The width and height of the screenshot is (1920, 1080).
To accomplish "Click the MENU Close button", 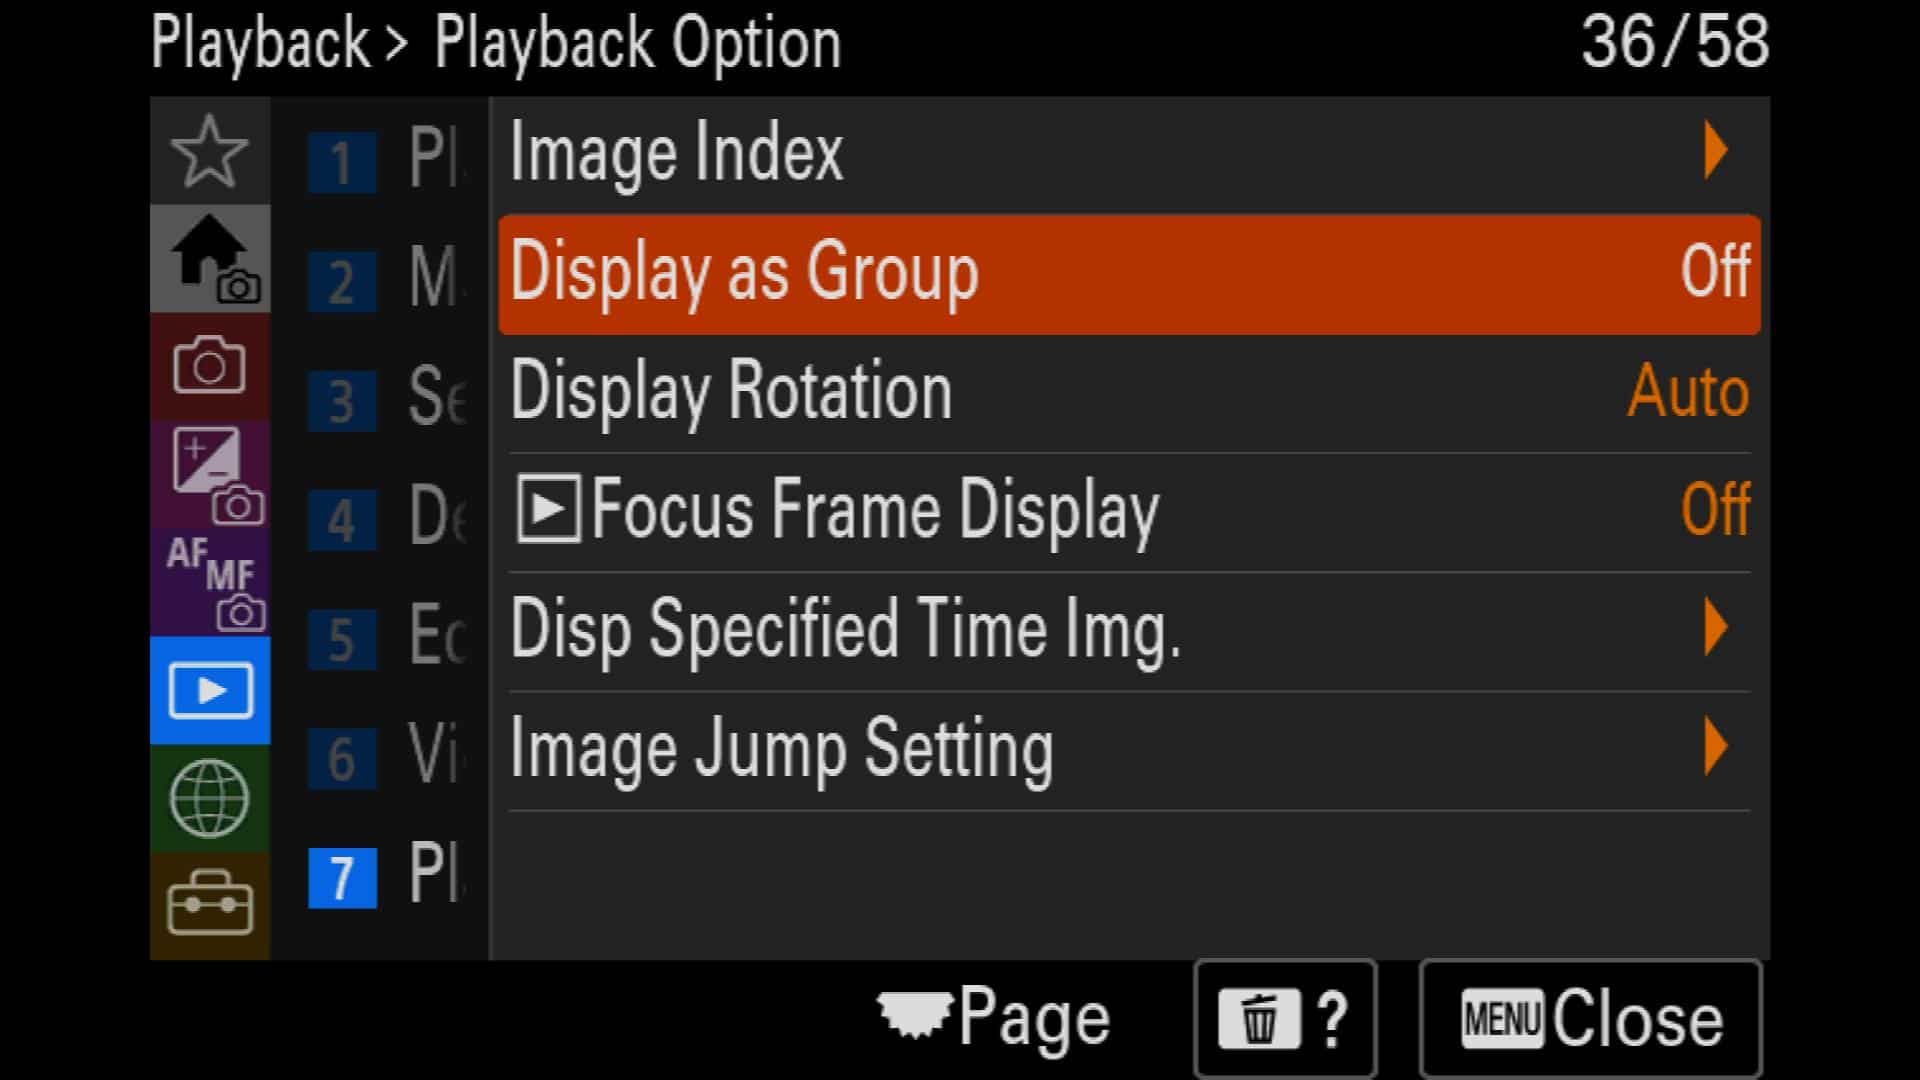I will coord(1590,1019).
